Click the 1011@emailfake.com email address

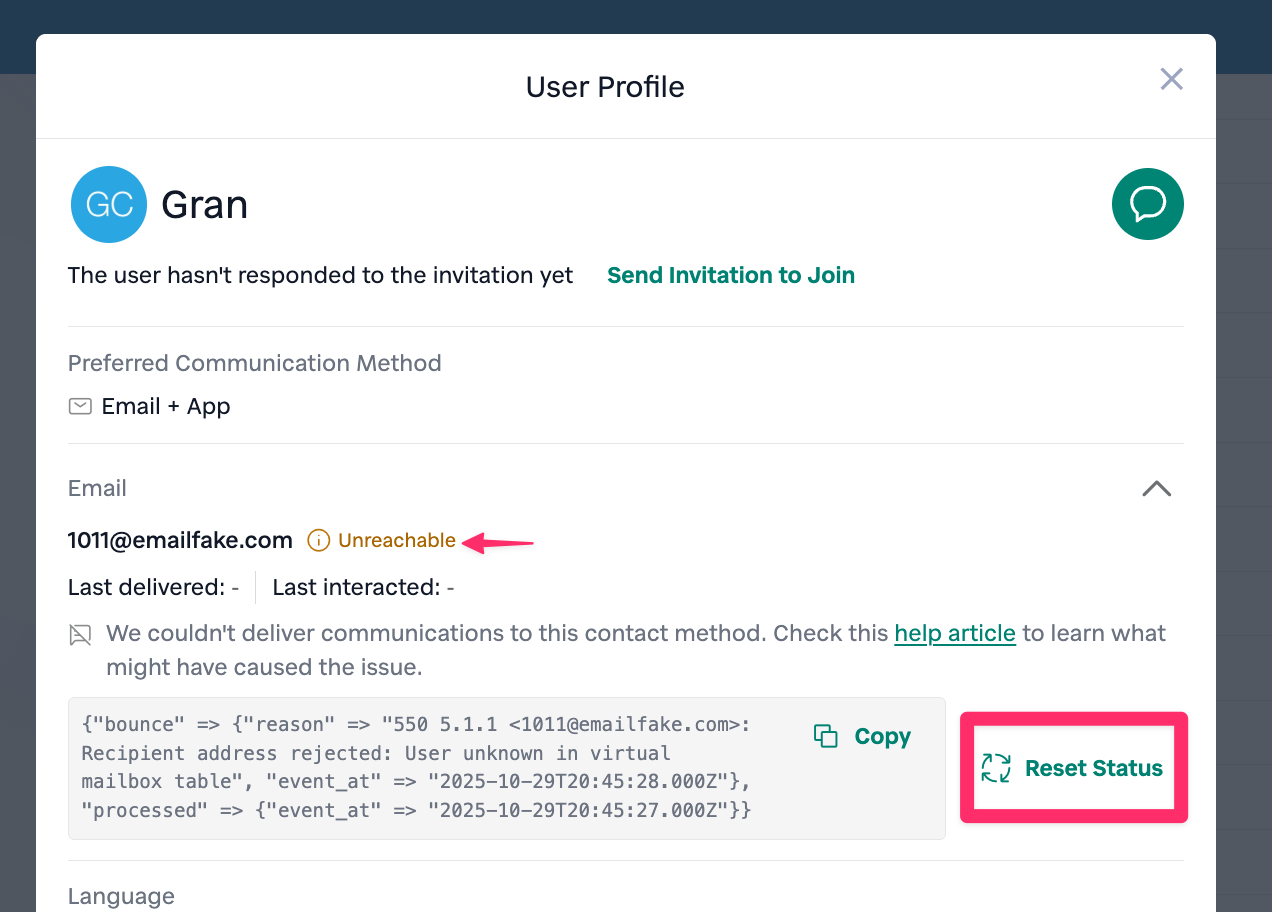pyautogui.click(x=180, y=541)
